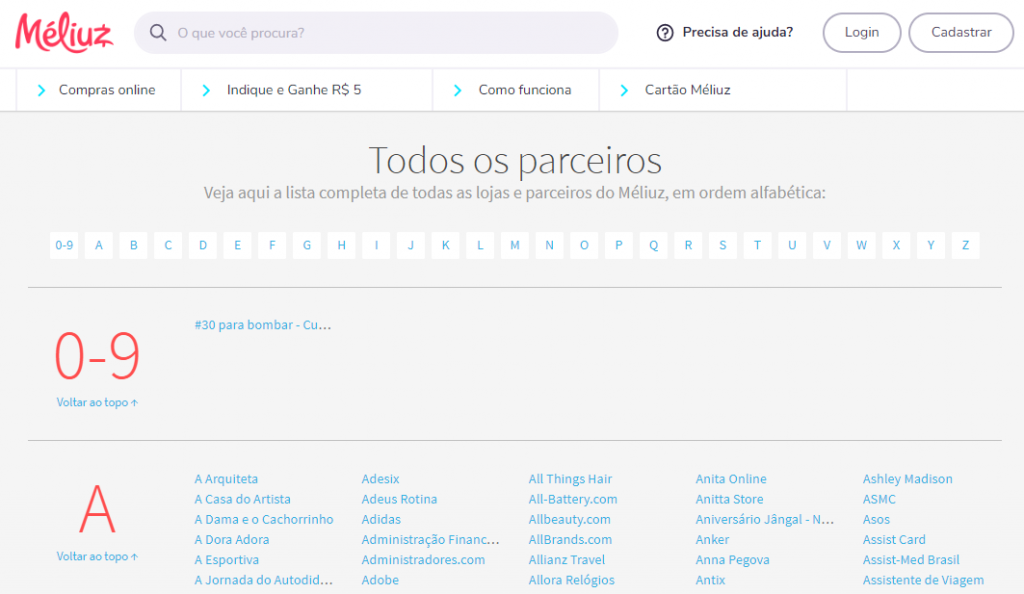
Task: Jump to letter W in index
Action: click(861, 245)
